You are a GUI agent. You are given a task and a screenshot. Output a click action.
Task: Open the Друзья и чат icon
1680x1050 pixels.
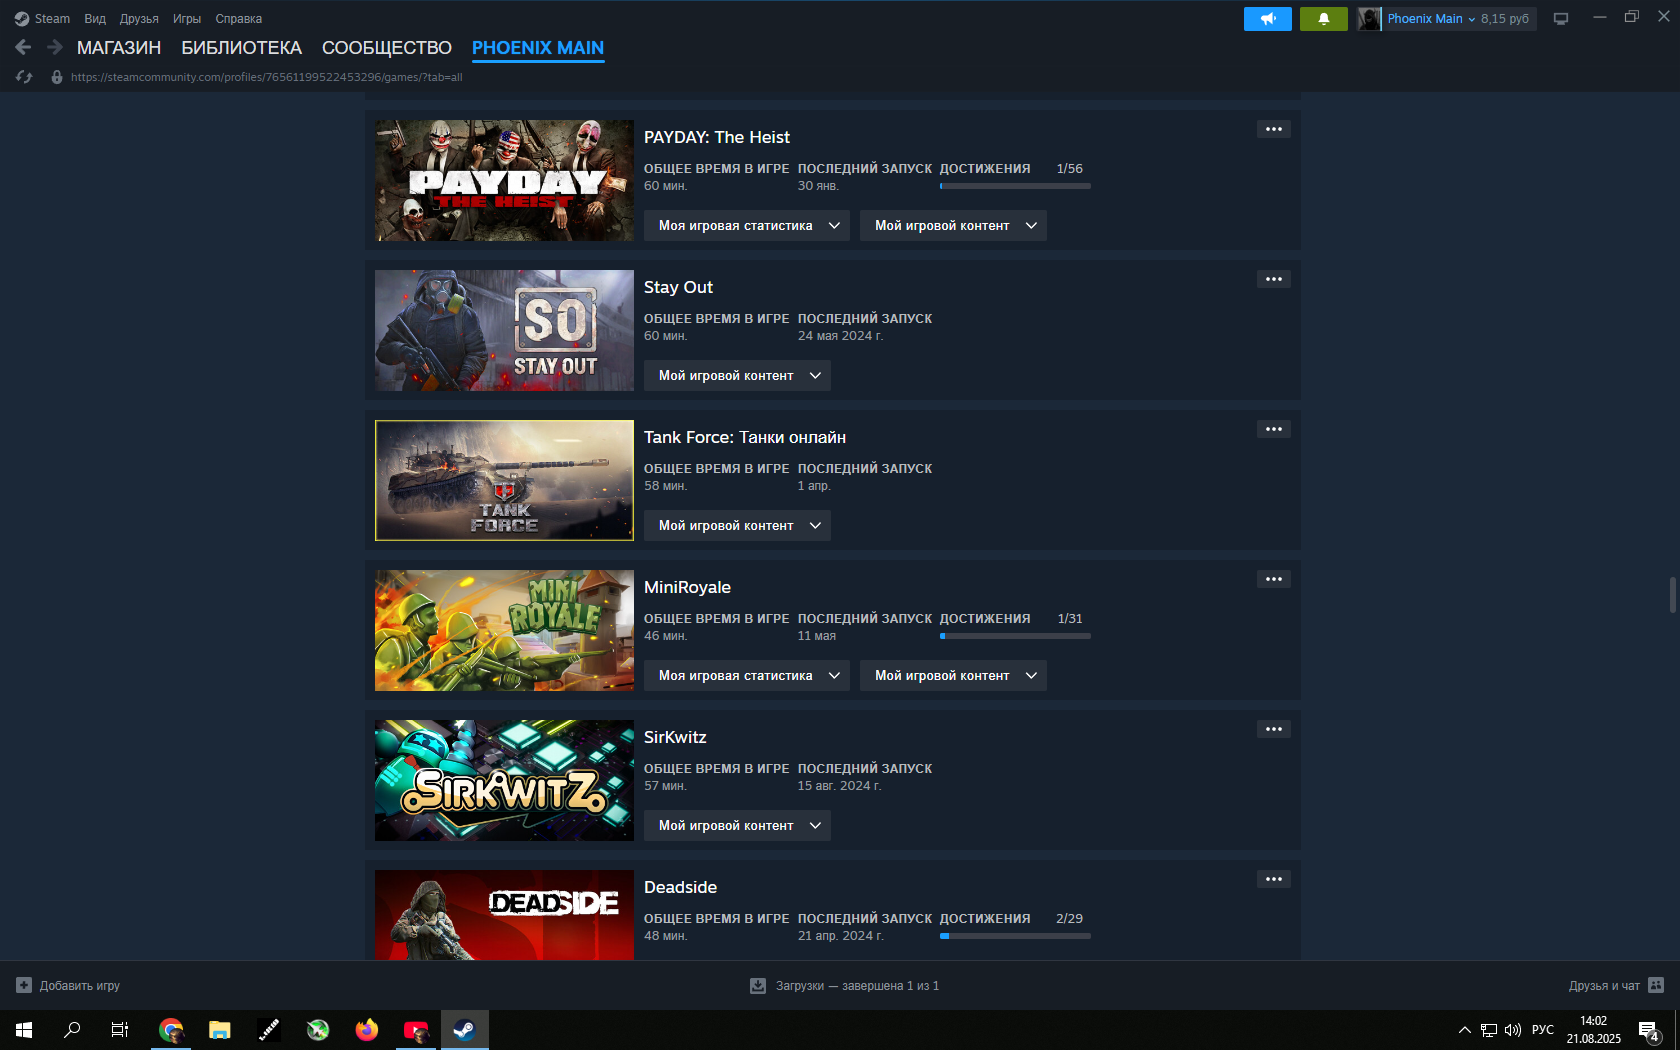1656,985
